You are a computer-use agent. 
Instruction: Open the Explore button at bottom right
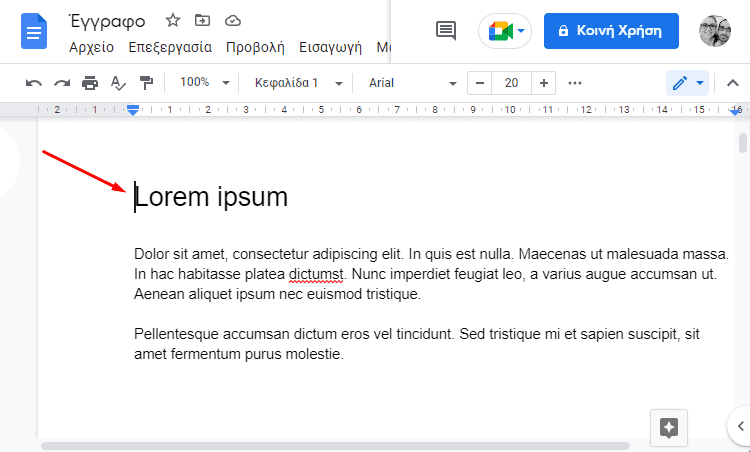[669, 427]
